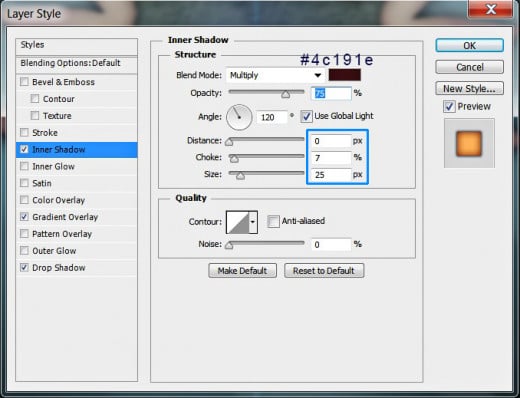Image resolution: width=520 pixels, height=398 pixels.
Task: Enable the Stroke effect checkbox
Action: point(24,132)
